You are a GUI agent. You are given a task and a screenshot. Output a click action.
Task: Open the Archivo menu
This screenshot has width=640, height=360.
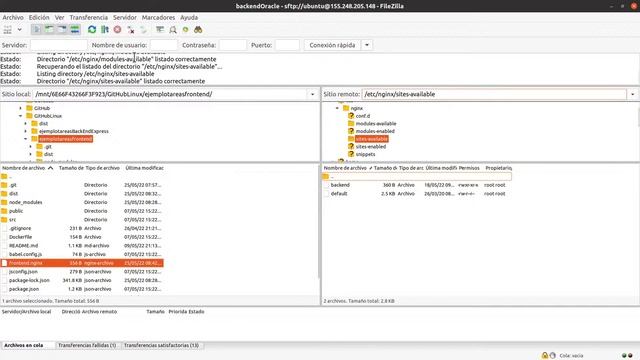tap(13, 18)
